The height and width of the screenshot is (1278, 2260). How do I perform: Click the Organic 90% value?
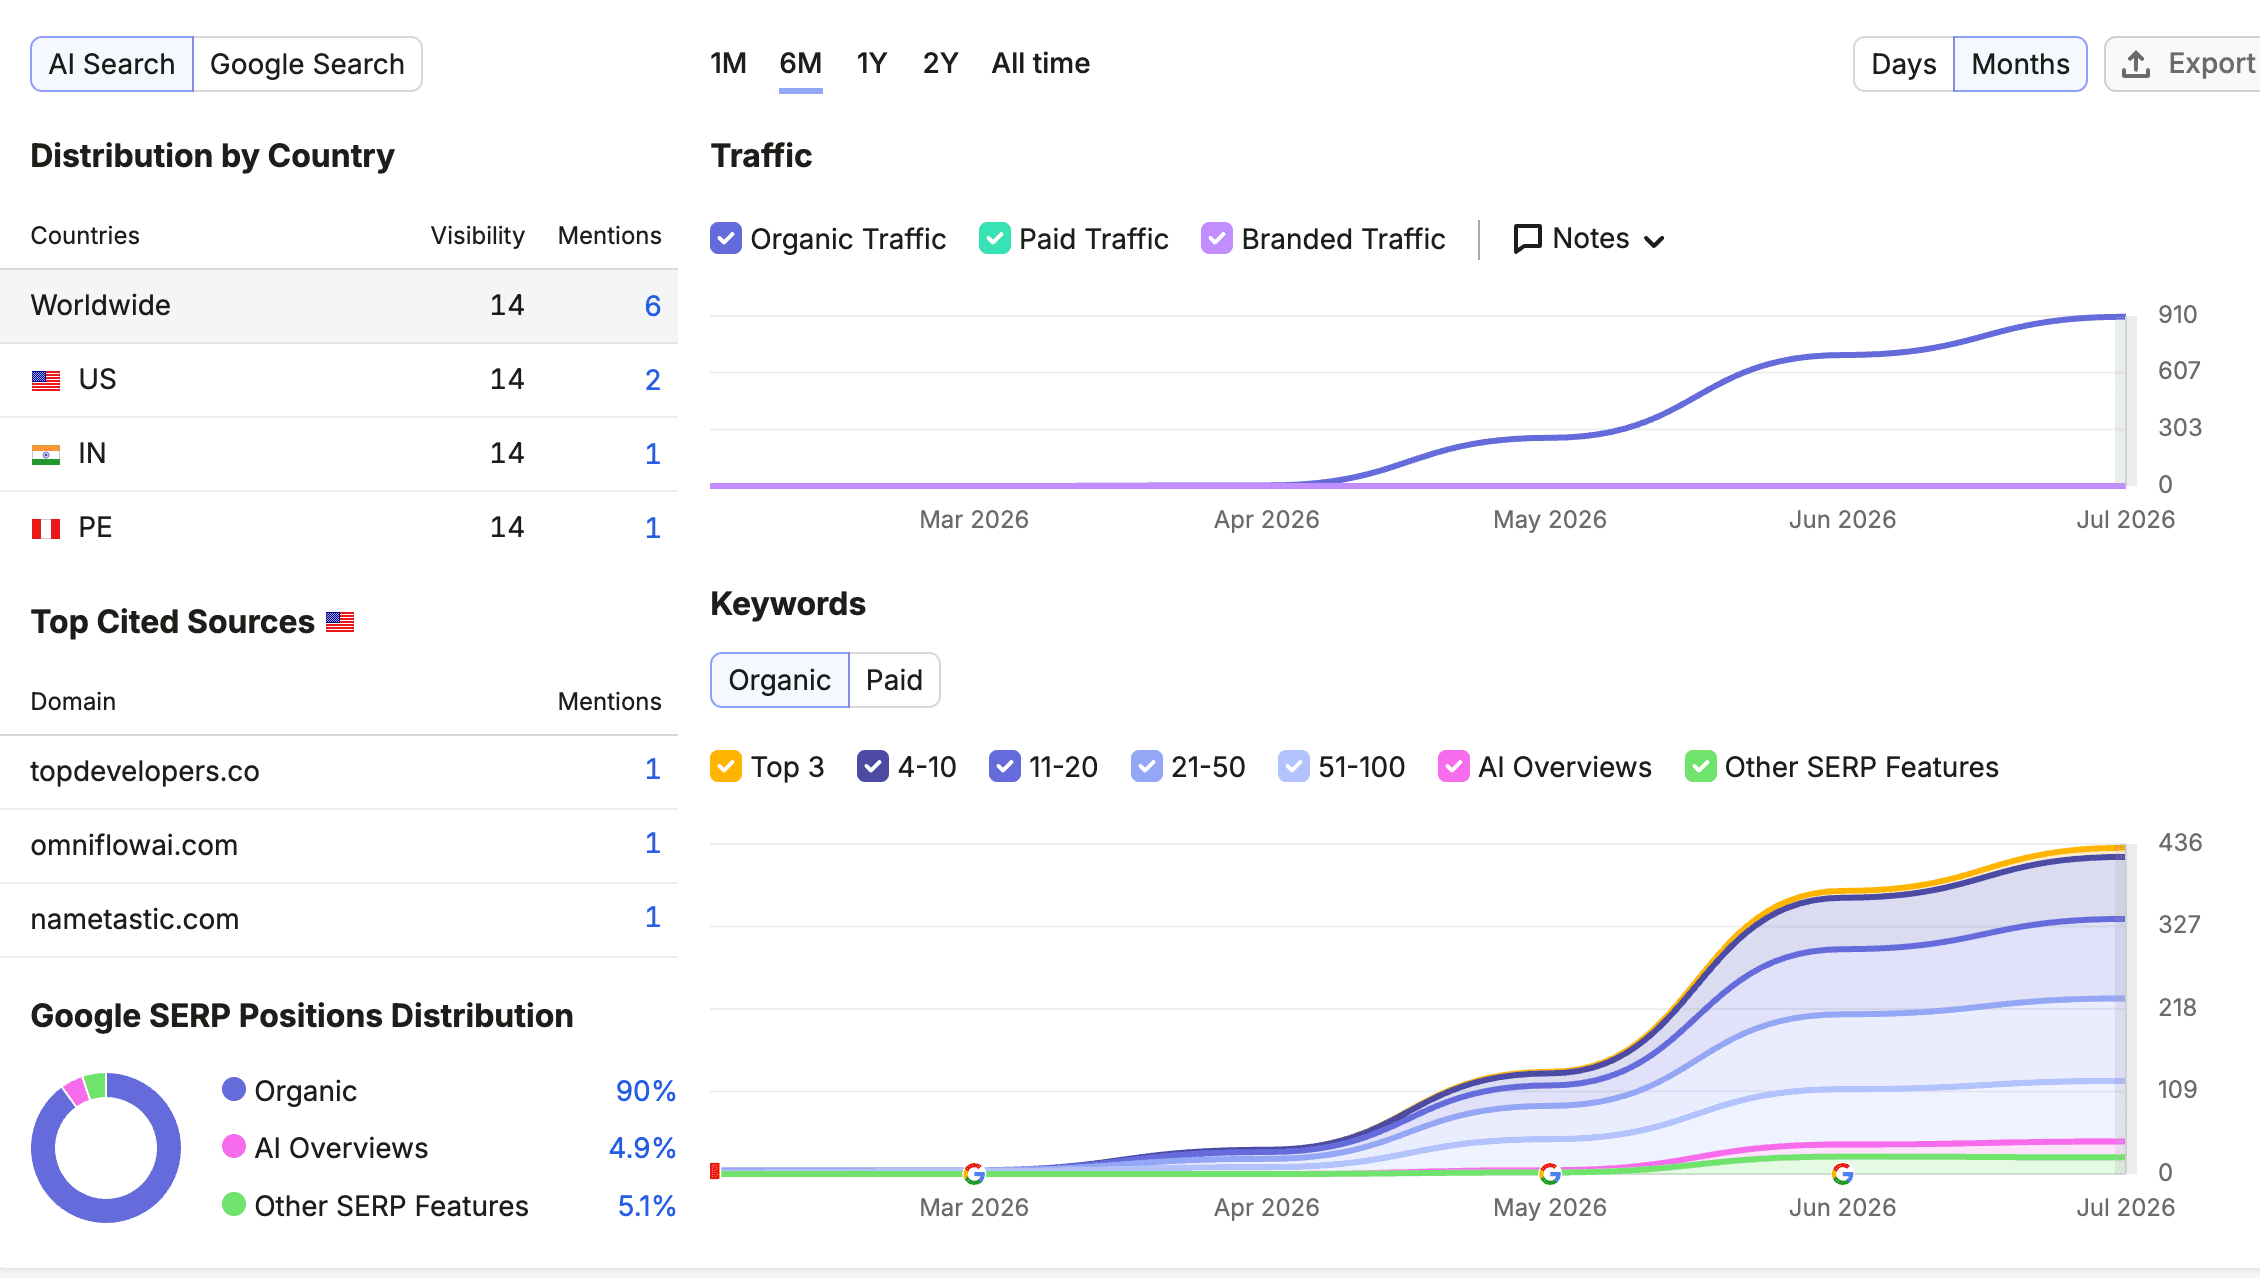point(645,1091)
